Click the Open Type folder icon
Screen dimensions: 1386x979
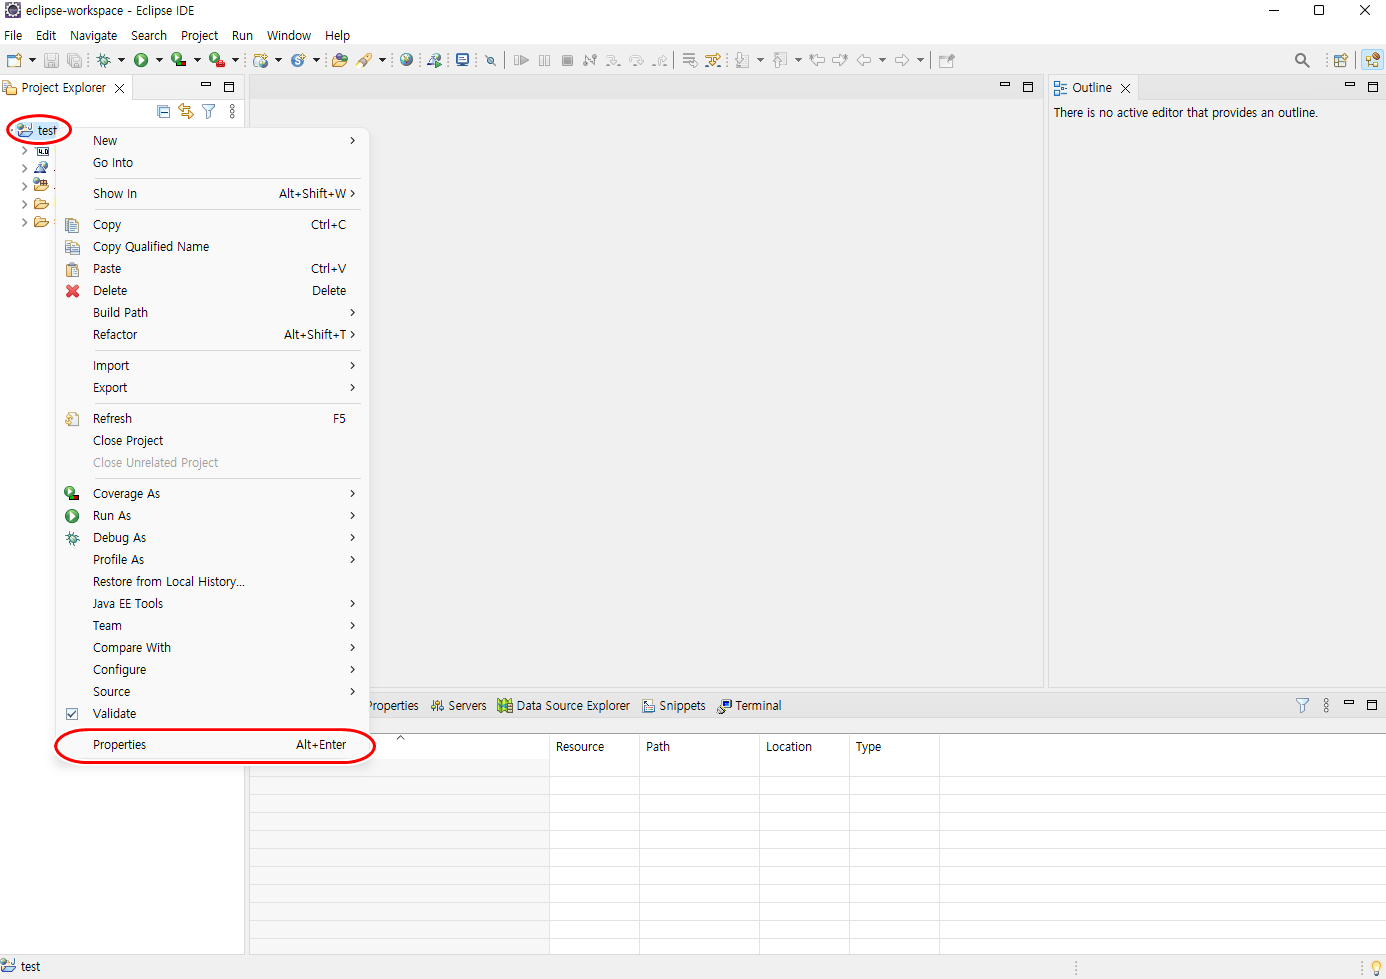pos(340,60)
